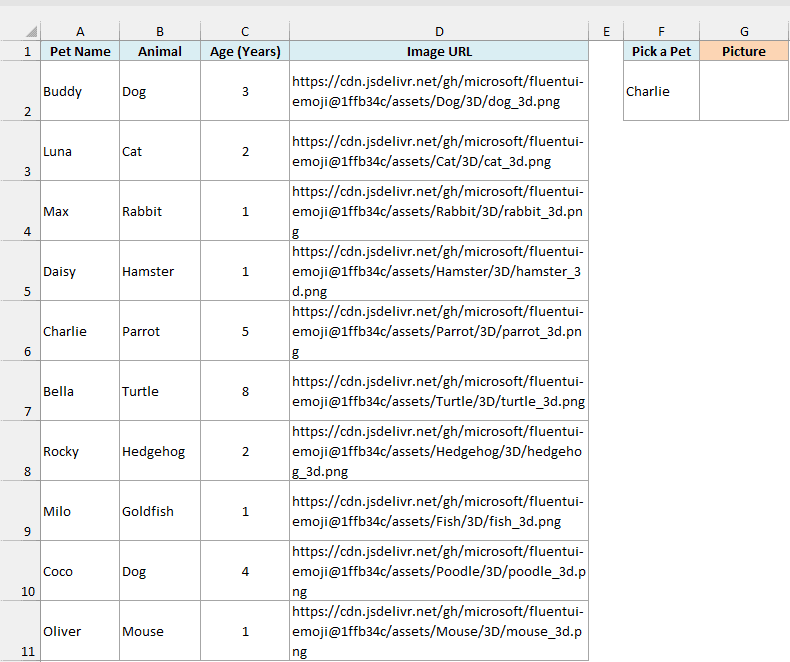Screen dimensions: 790x662
Task: Select row 4 header
Action: [x=20, y=211]
